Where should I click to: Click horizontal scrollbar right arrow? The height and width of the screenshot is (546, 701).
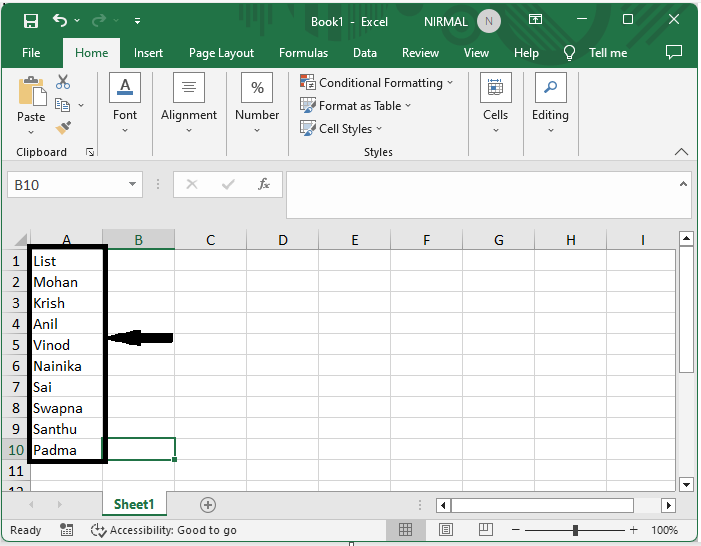[x=668, y=505]
